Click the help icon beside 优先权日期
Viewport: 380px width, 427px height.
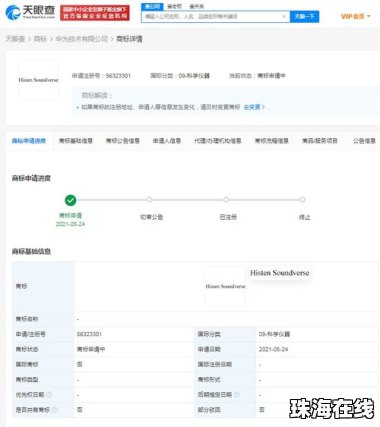point(49,395)
